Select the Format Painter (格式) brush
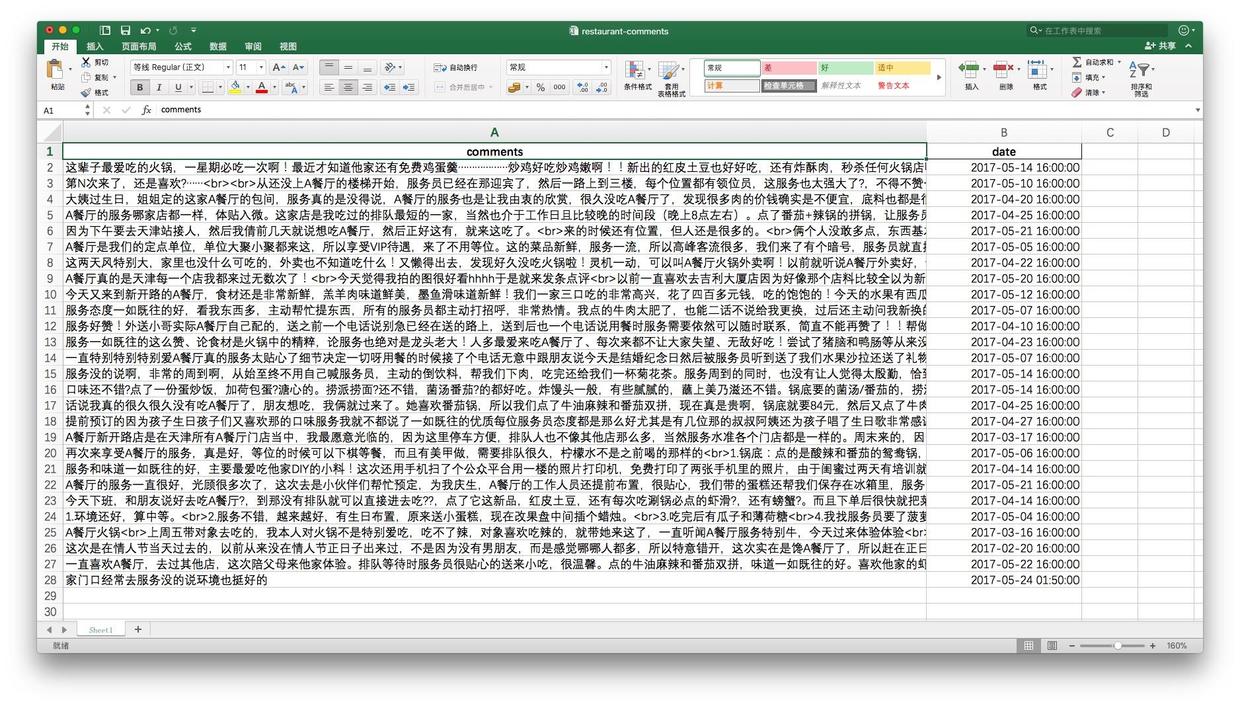The height and width of the screenshot is (706, 1240). [86, 92]
